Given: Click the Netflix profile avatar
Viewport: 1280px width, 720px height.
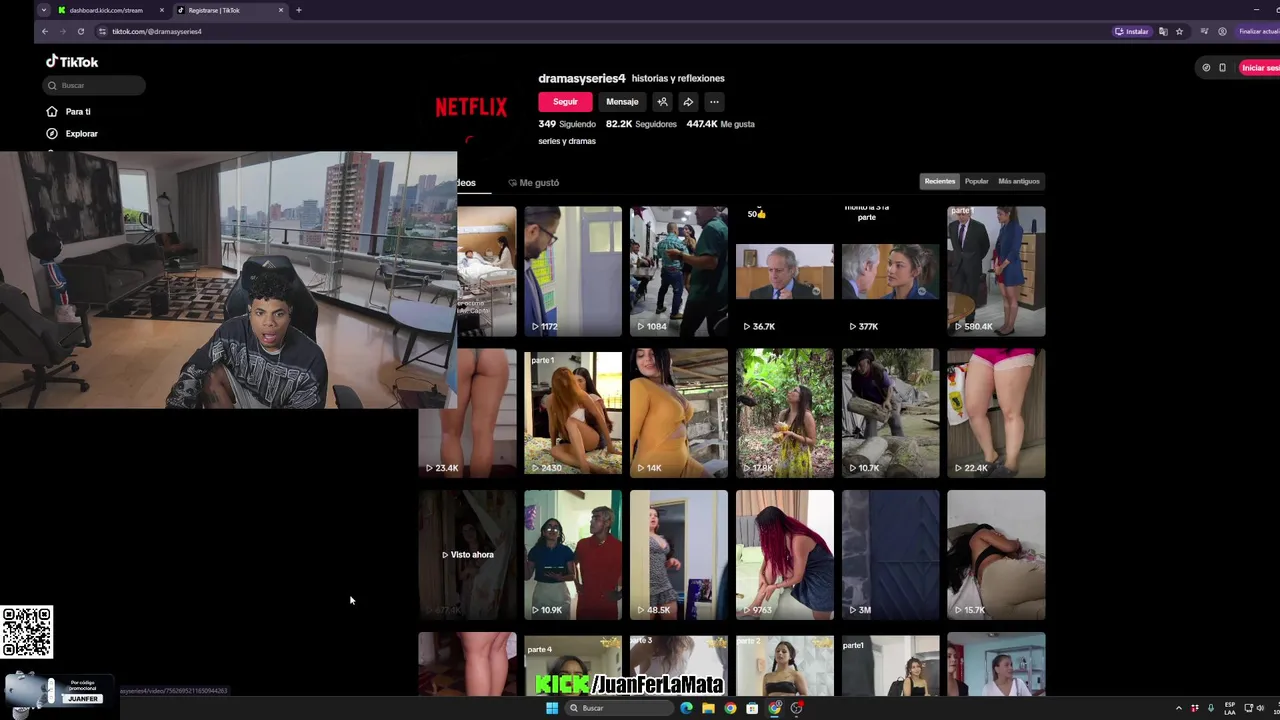Looking at the screenshot, I should (471, 107).
